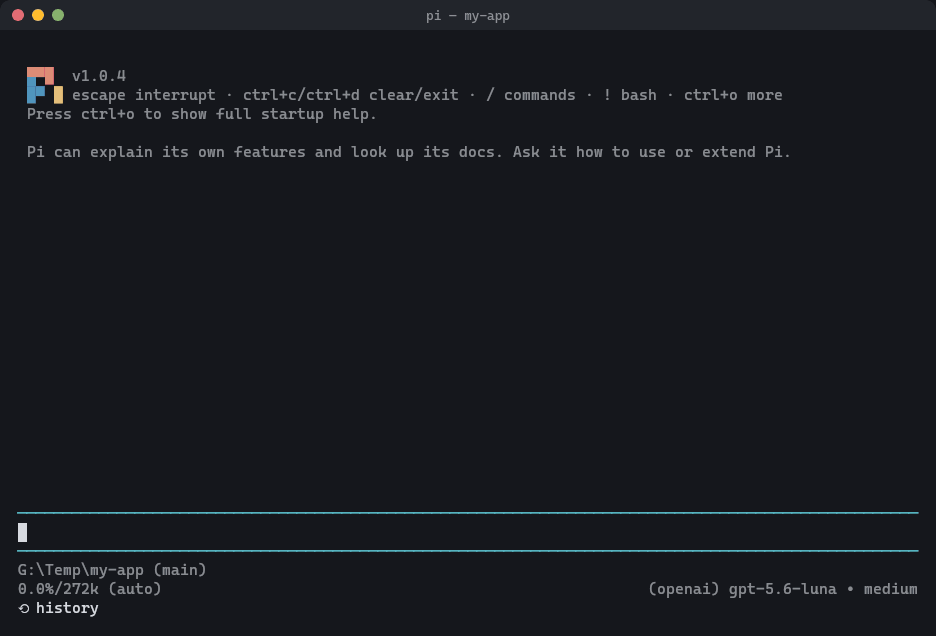This screenshot has width=936, height=636.
Task: Click 'Press ctrl+o to show full startup help.'
Action: [202, 114]
